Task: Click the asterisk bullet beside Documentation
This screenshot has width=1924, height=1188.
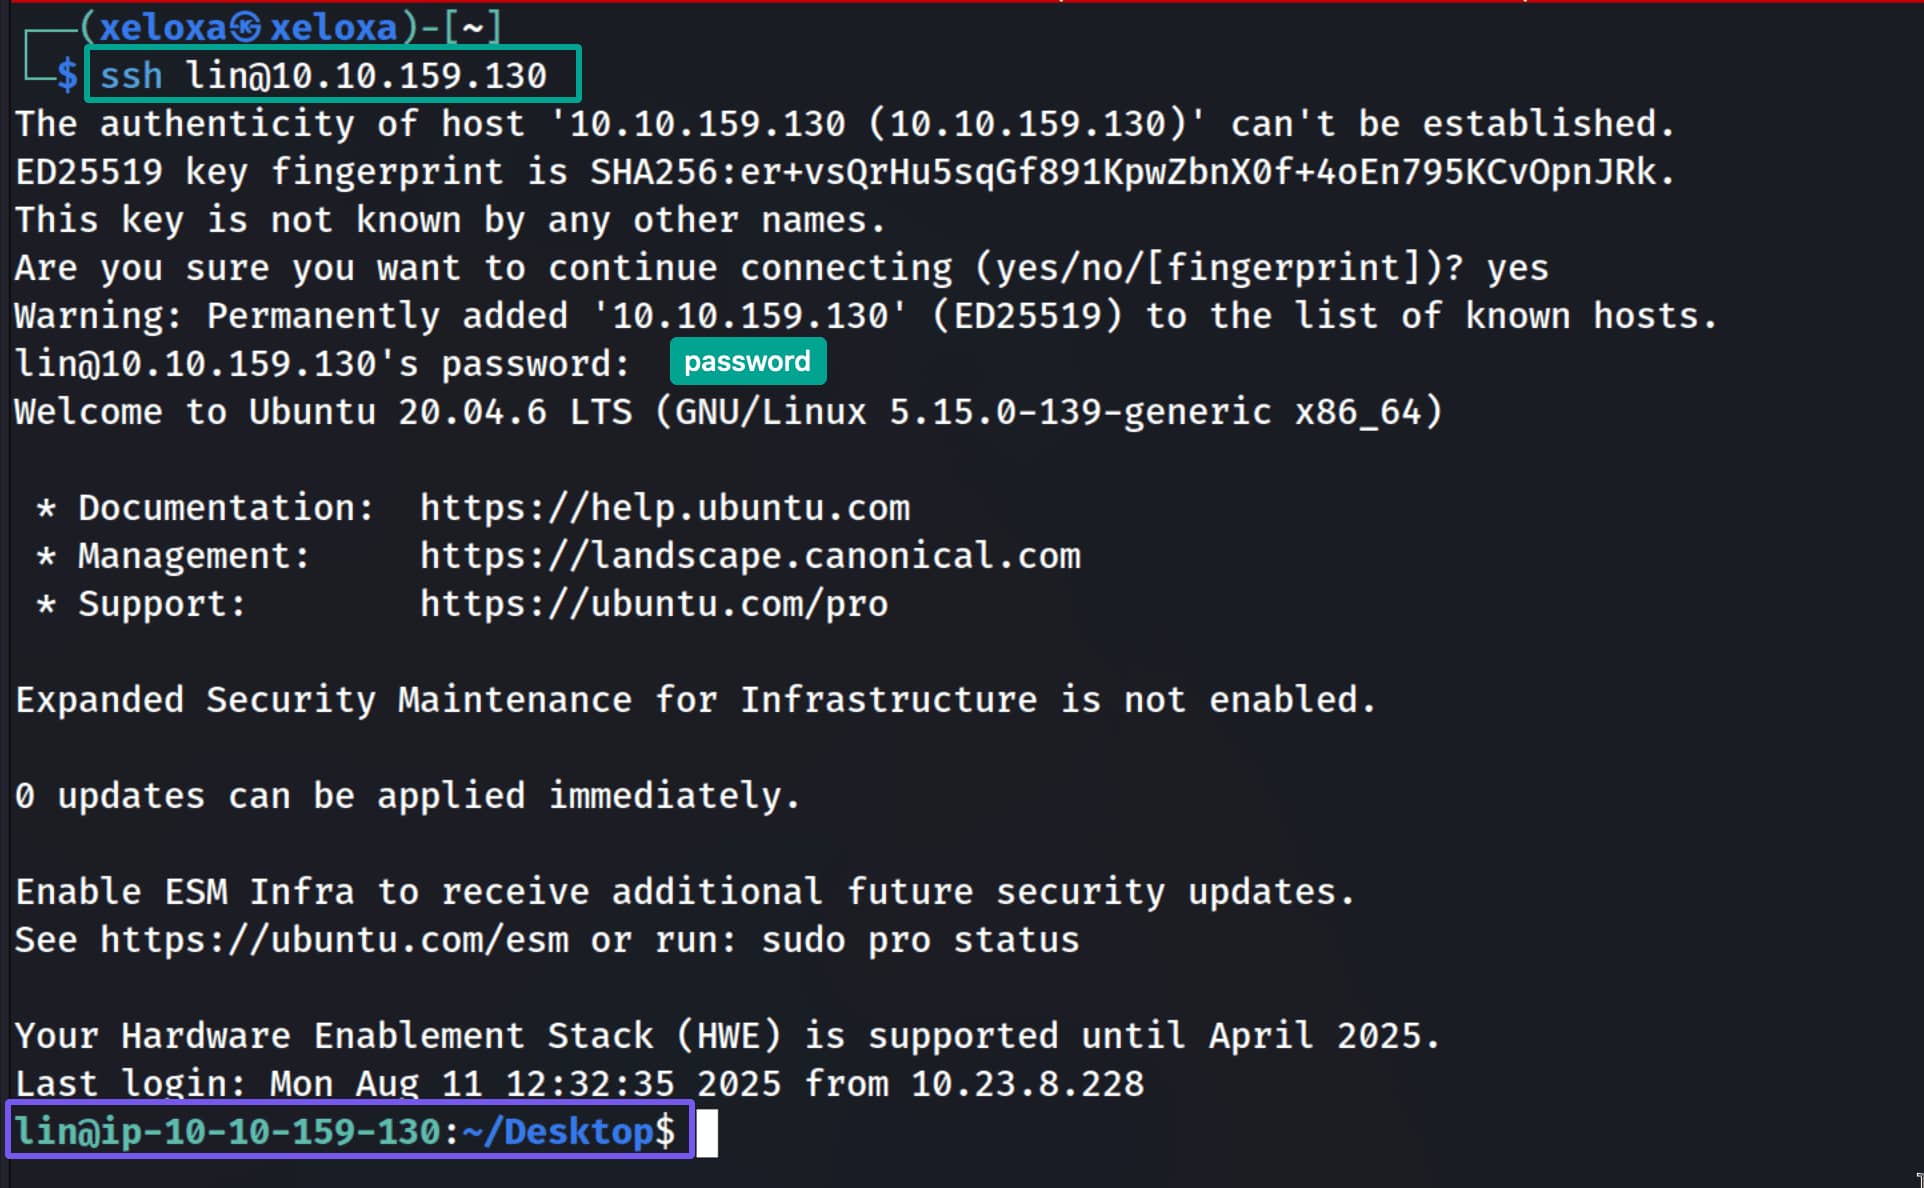Action: click(46, 507)
